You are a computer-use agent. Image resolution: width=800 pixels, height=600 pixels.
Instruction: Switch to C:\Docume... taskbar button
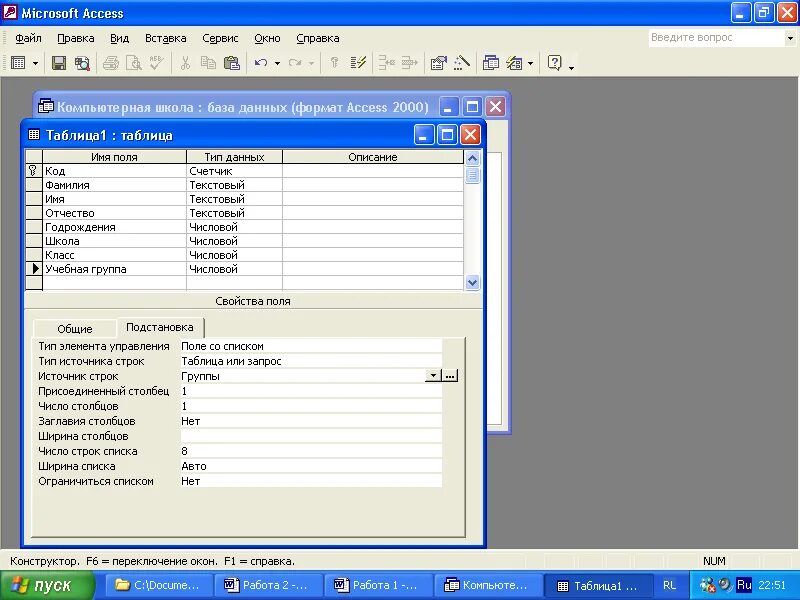point(159,585)
